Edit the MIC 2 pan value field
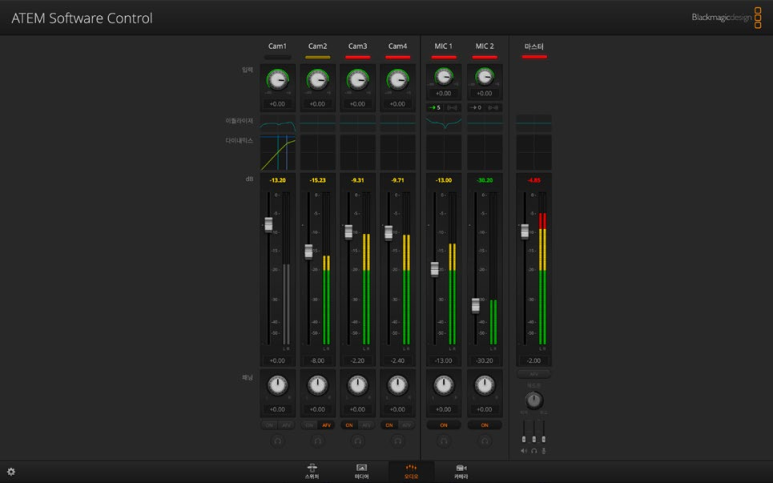 484,410
